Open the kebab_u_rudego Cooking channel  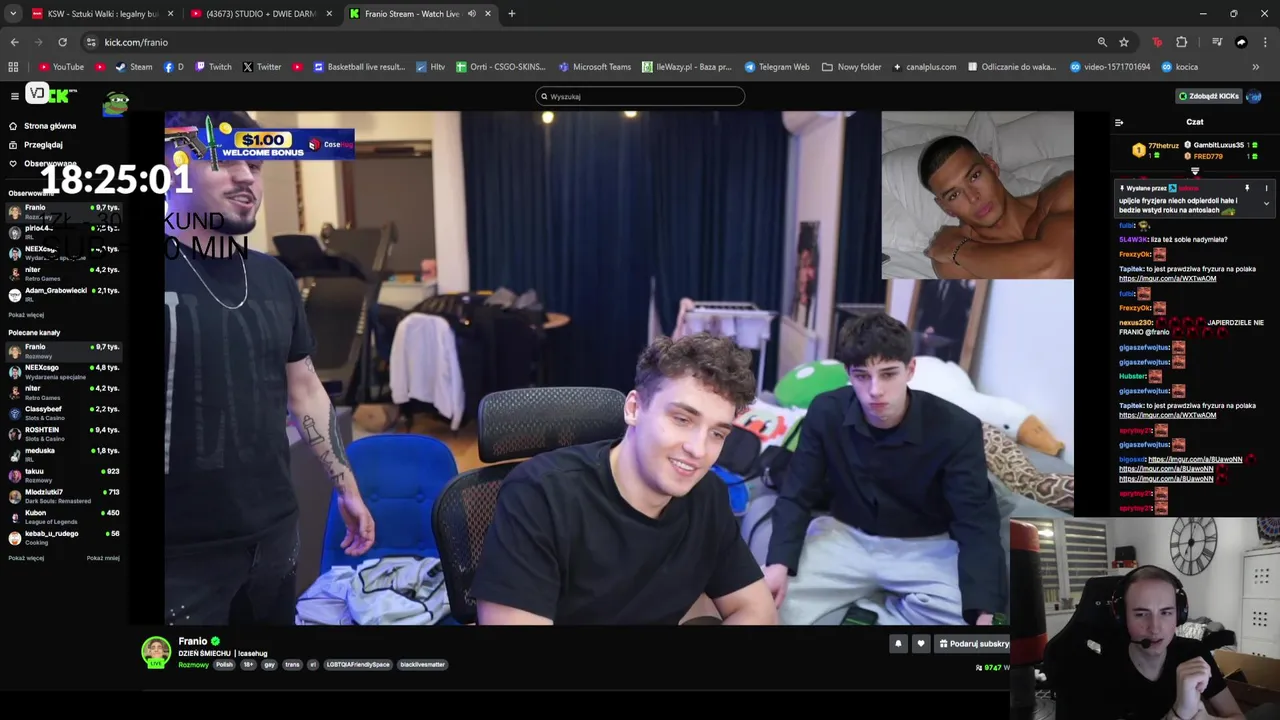pyautogui.click(x=64, y=538)
